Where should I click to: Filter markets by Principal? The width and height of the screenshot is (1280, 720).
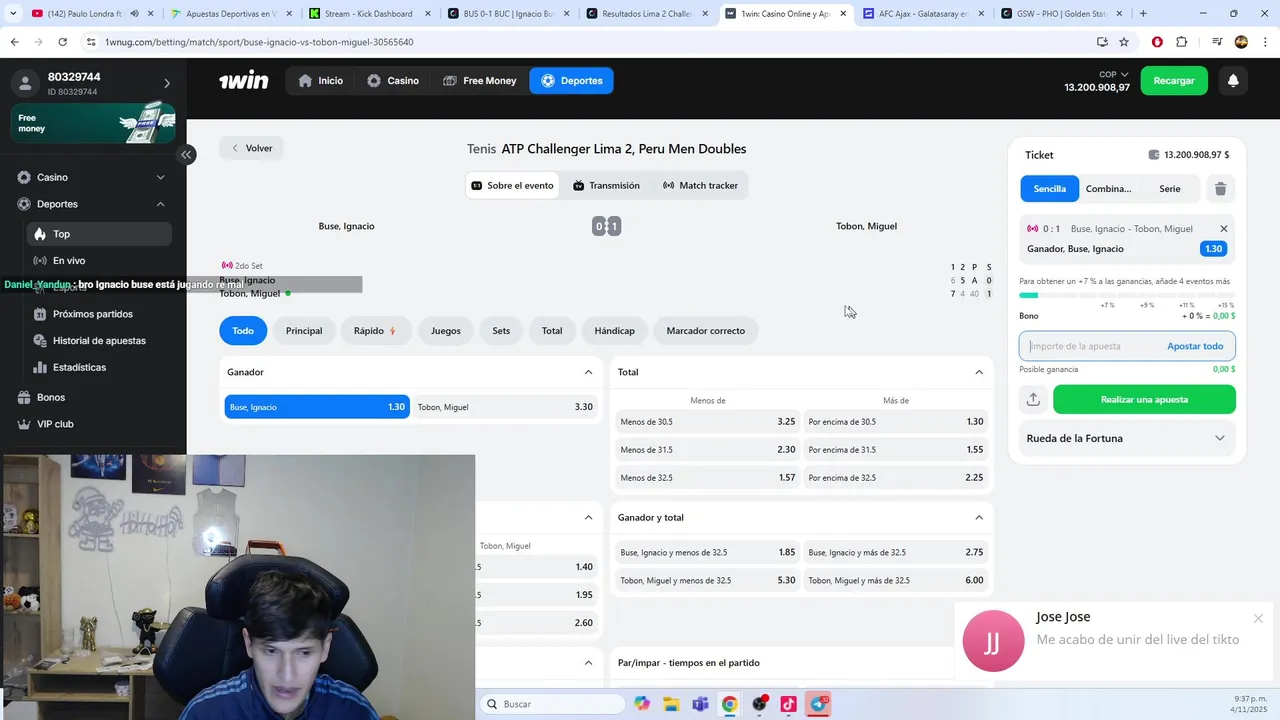(304, 331)
